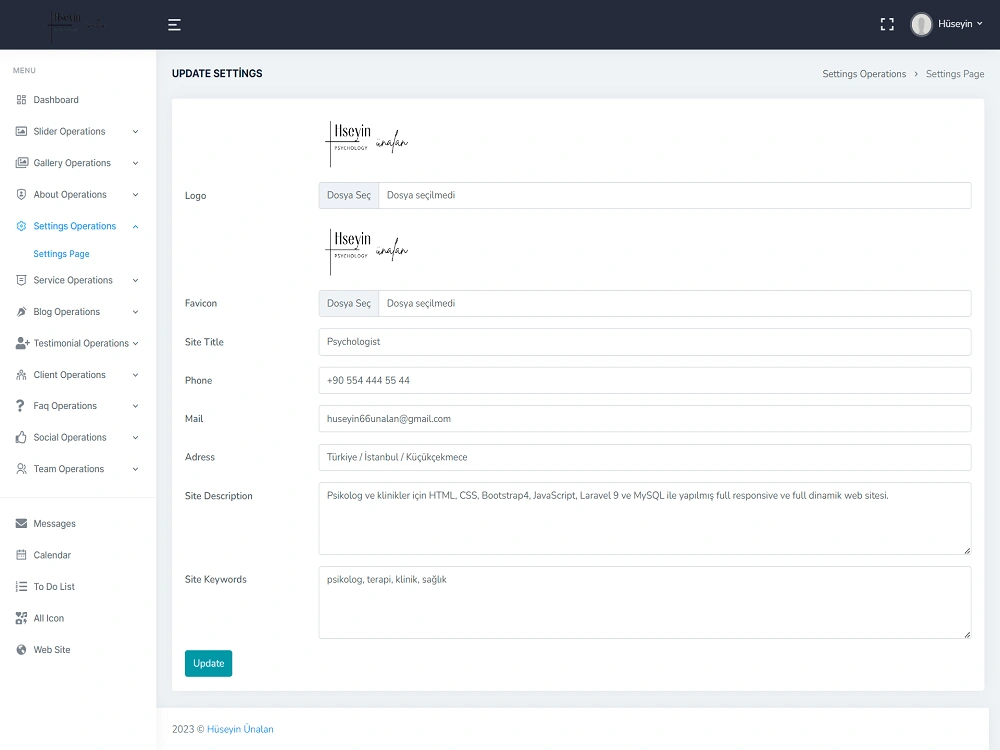Click the Favicon preview image
Image resolution: width=1000 pixels, height=750 pixels.
[367, 252]
